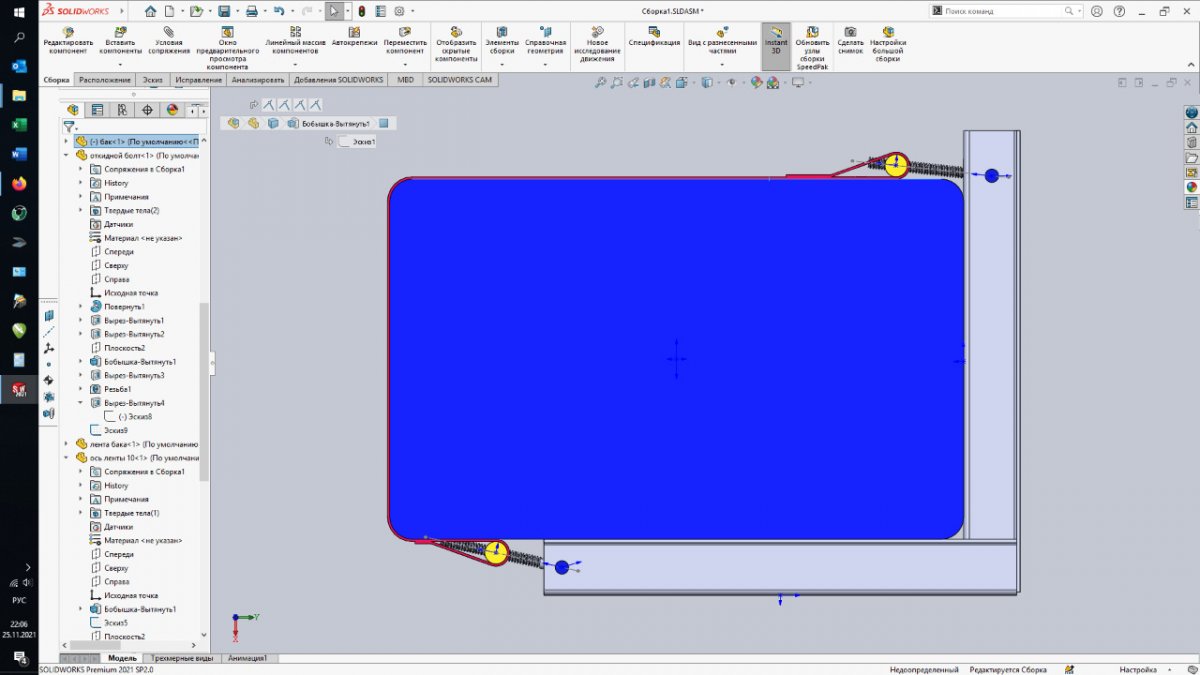Viewport: 1200px width, 675px height.
Task: Open Настройки большой сборки
Action: point(888,45)
